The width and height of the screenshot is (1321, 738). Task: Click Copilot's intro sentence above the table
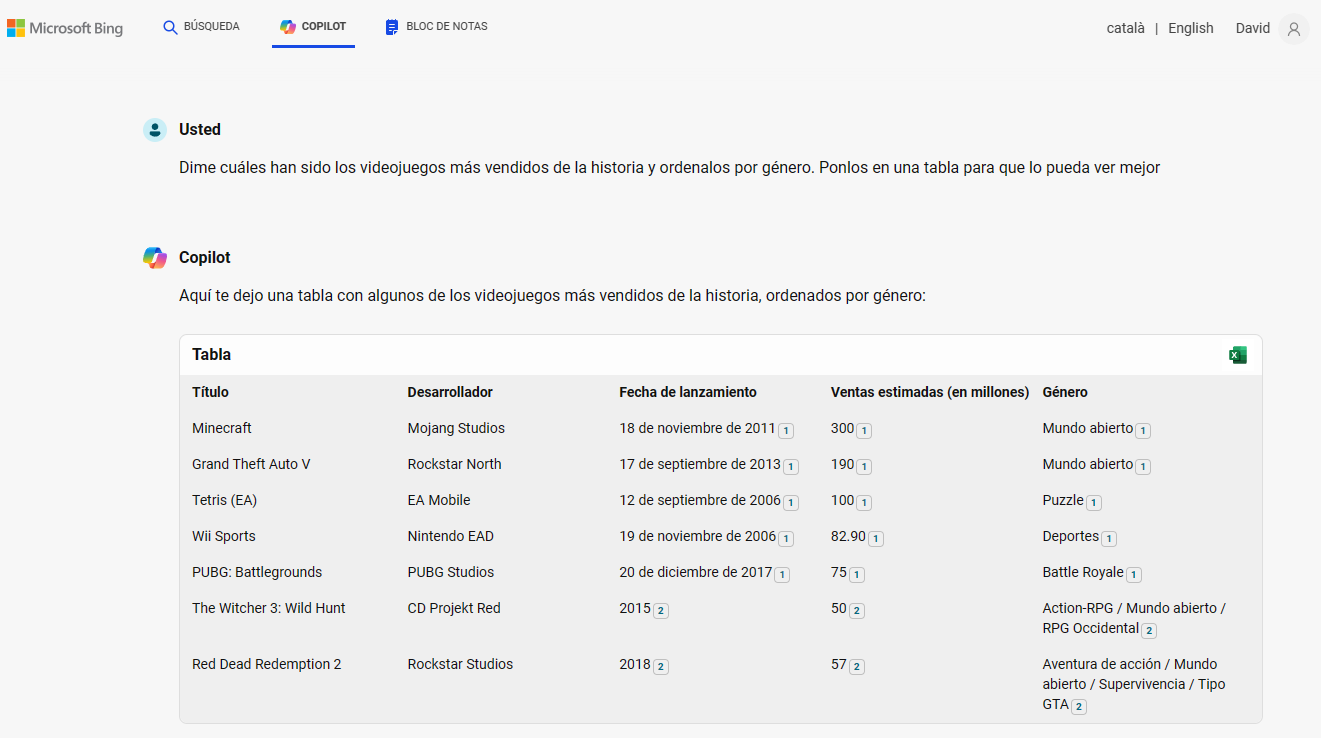(553, 296)
